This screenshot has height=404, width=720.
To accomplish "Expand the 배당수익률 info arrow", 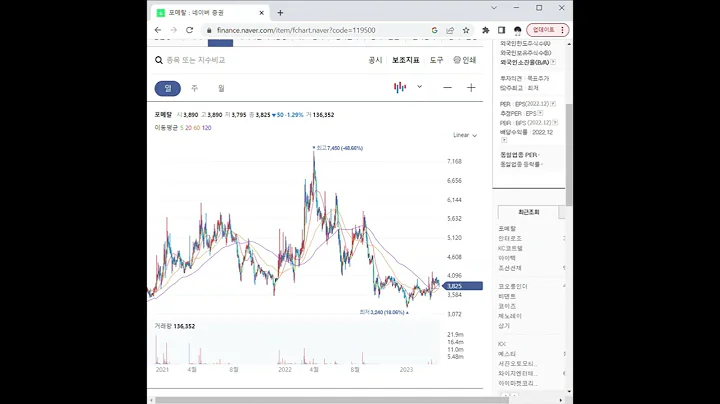I will coord(504,140).
